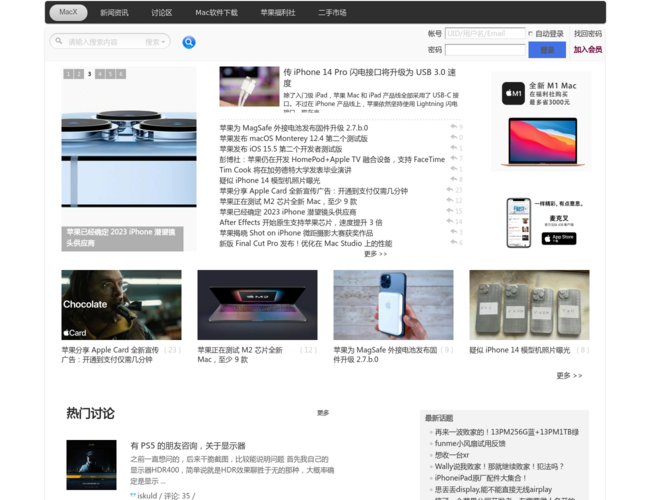
Task: Click 更多 below the news list
Action: (376, 254)
